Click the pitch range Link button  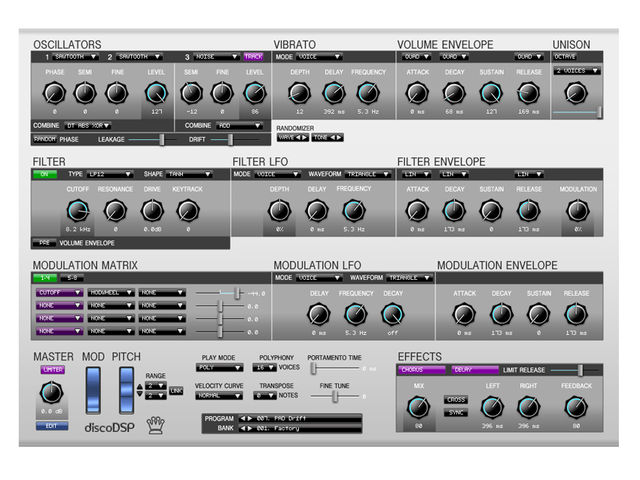point(176,391)
